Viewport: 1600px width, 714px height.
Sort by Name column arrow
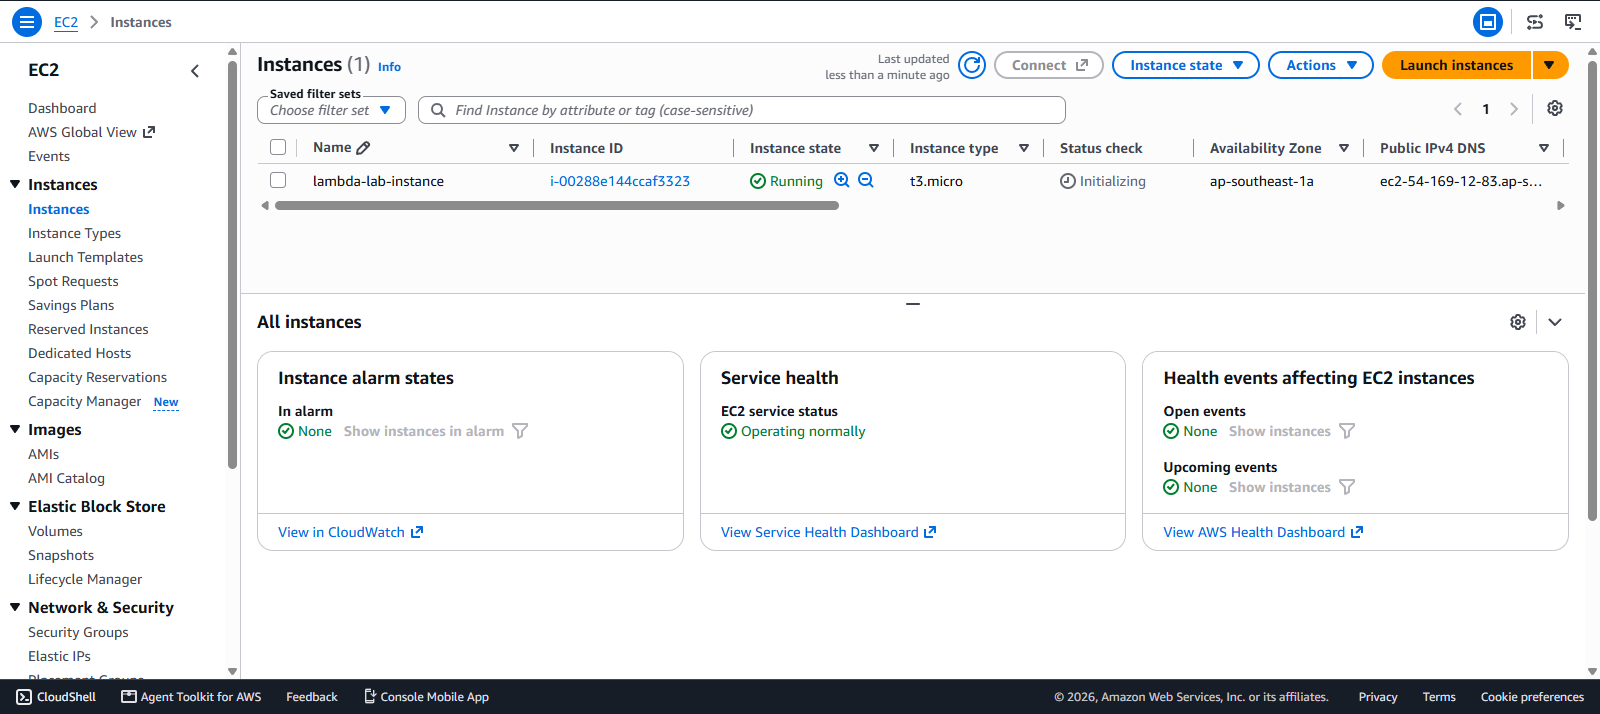click(514, 148)
